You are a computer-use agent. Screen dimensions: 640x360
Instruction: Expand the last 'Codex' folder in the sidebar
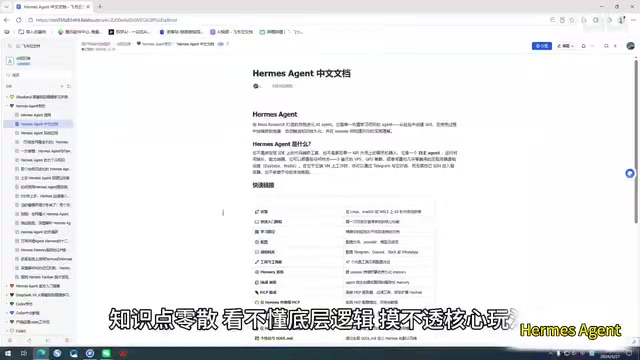point(7,331)
